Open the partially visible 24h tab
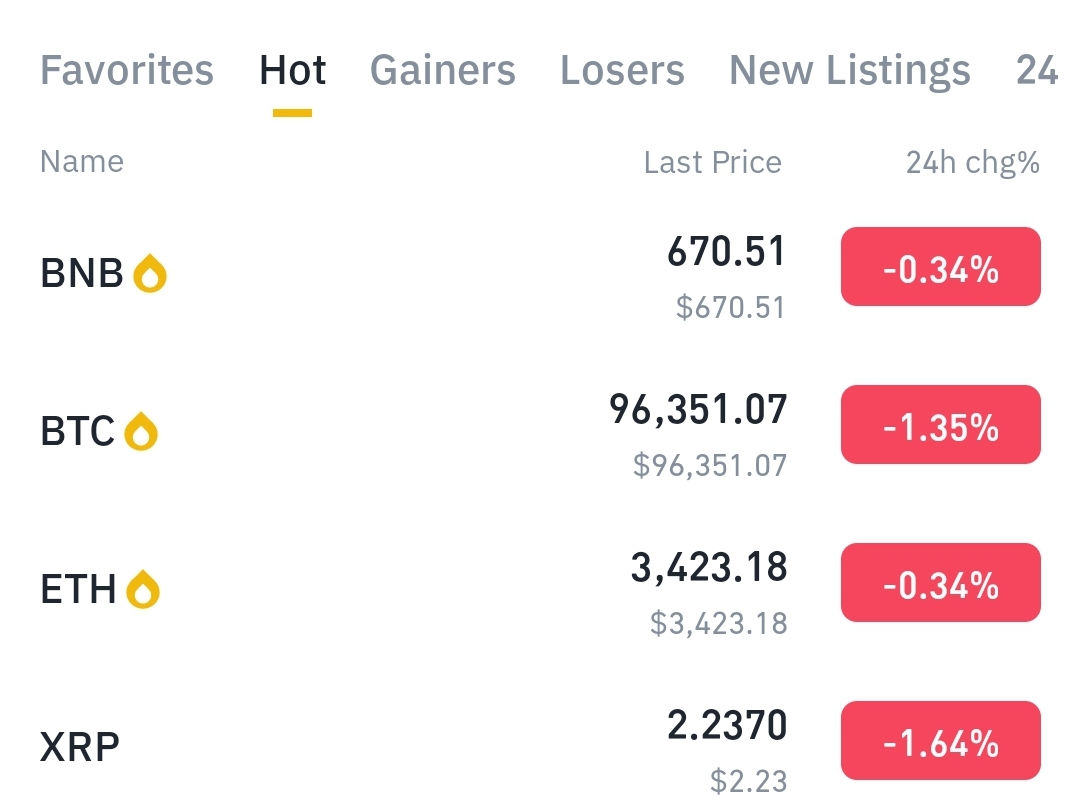The width and height of the screenshot is (1080, 798). [x=1037, y=71]
